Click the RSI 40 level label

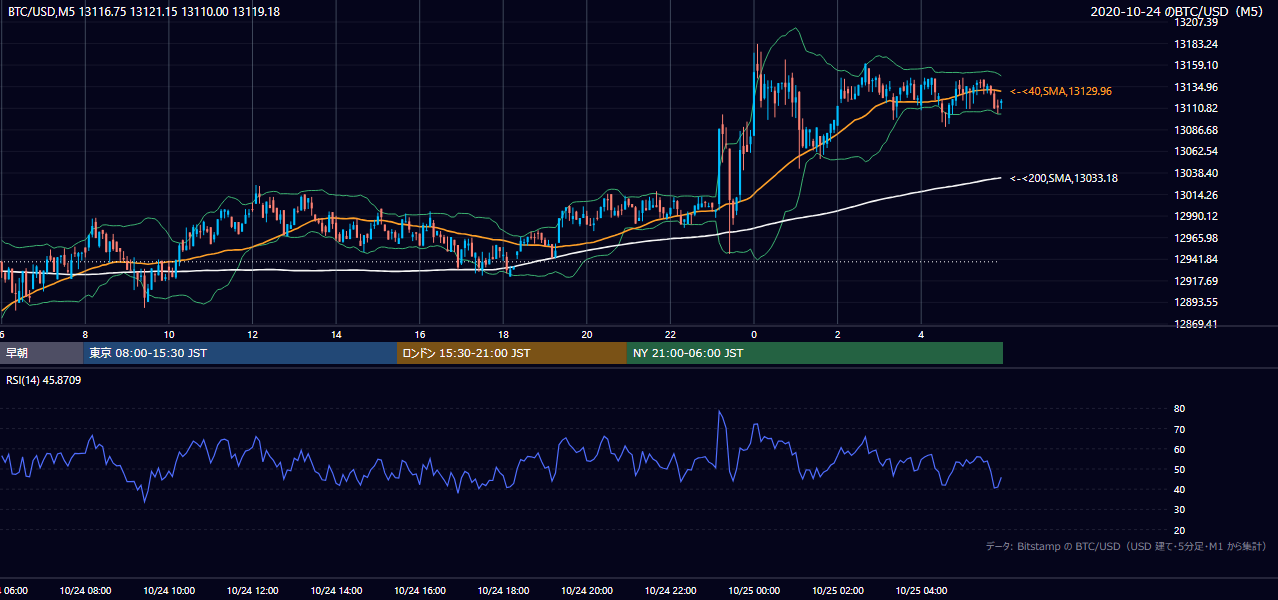click(x=1180, y=489)
